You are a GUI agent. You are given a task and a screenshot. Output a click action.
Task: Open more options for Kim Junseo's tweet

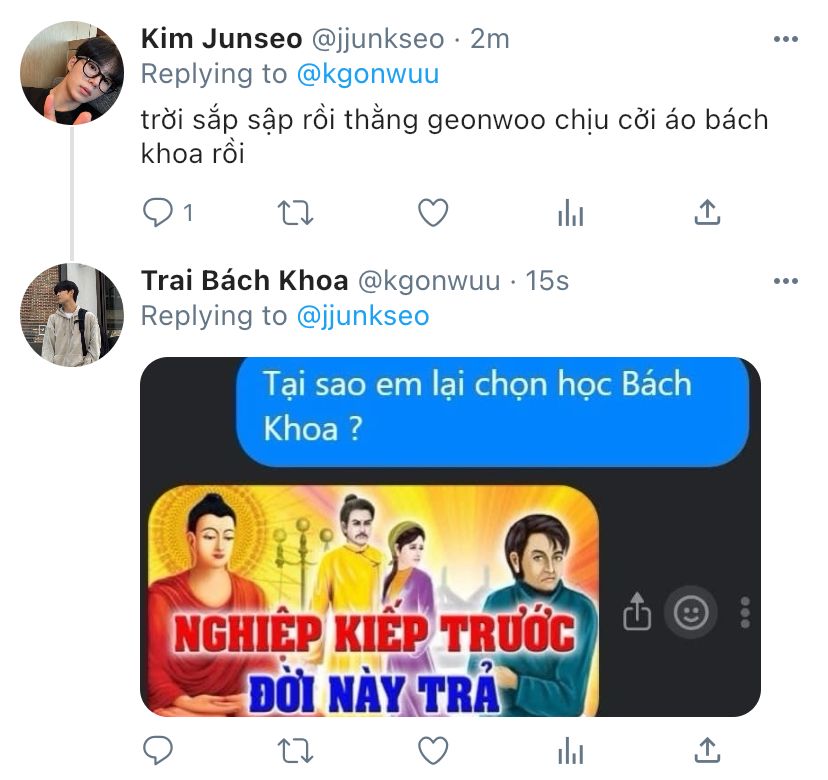click(x=786, y=39)
